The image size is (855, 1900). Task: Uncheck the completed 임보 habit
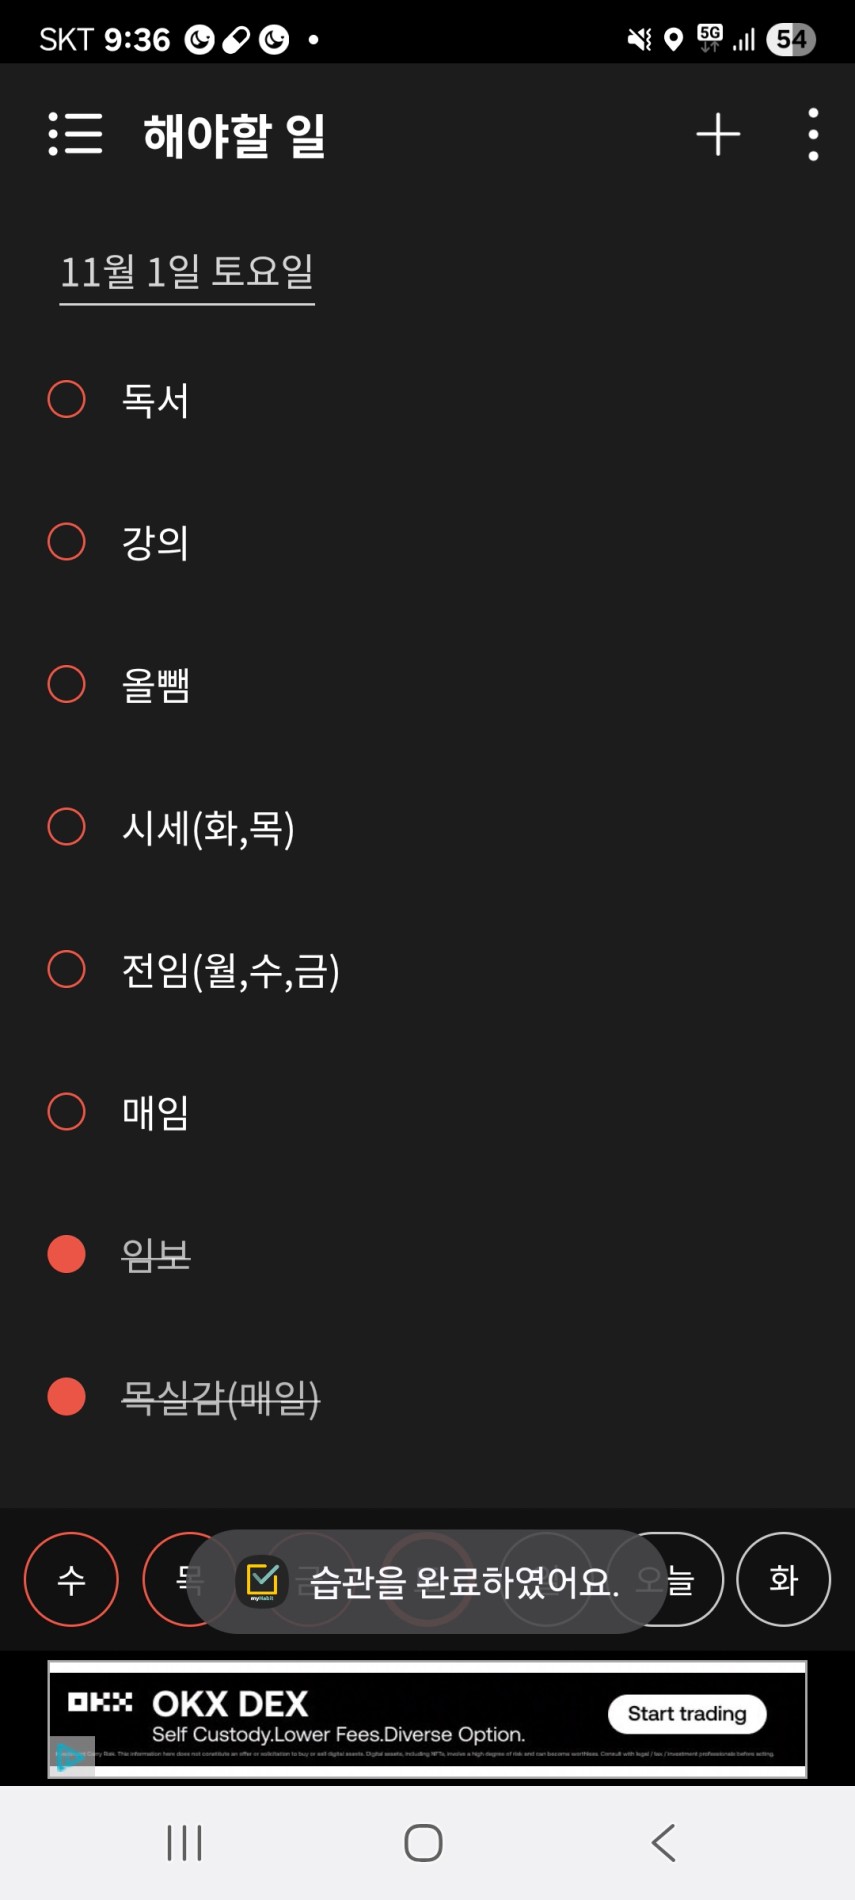(67, 1254)
